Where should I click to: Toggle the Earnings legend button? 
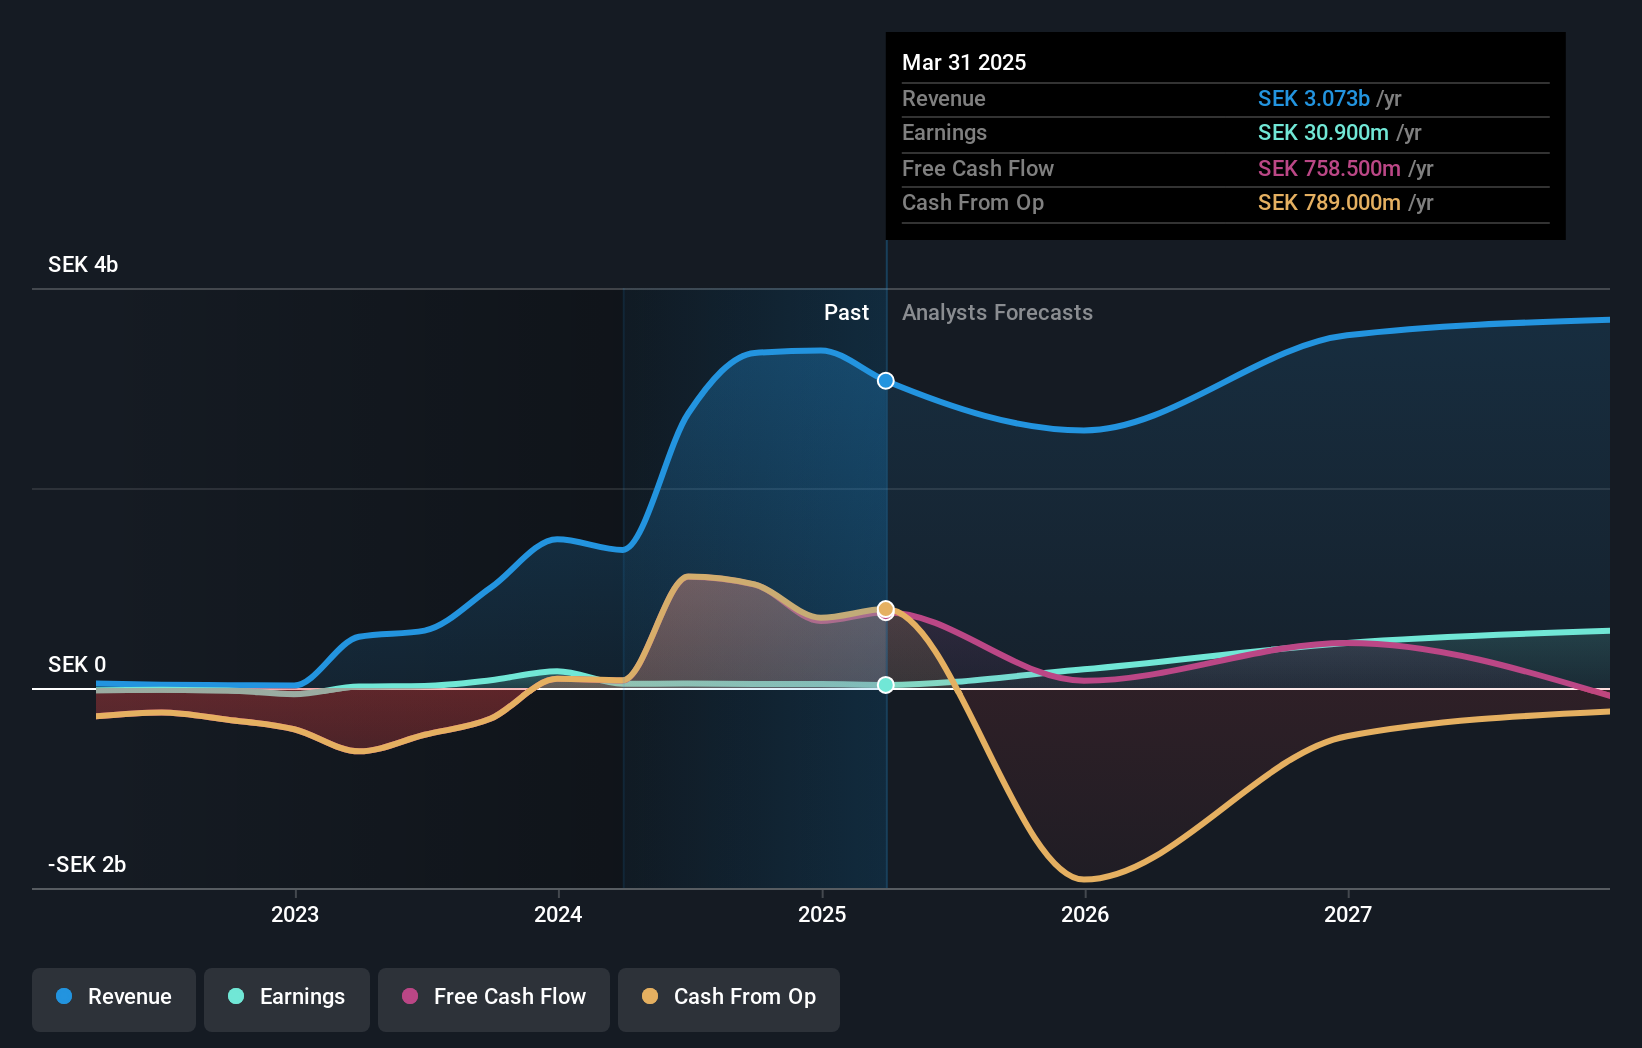(287, 999)
